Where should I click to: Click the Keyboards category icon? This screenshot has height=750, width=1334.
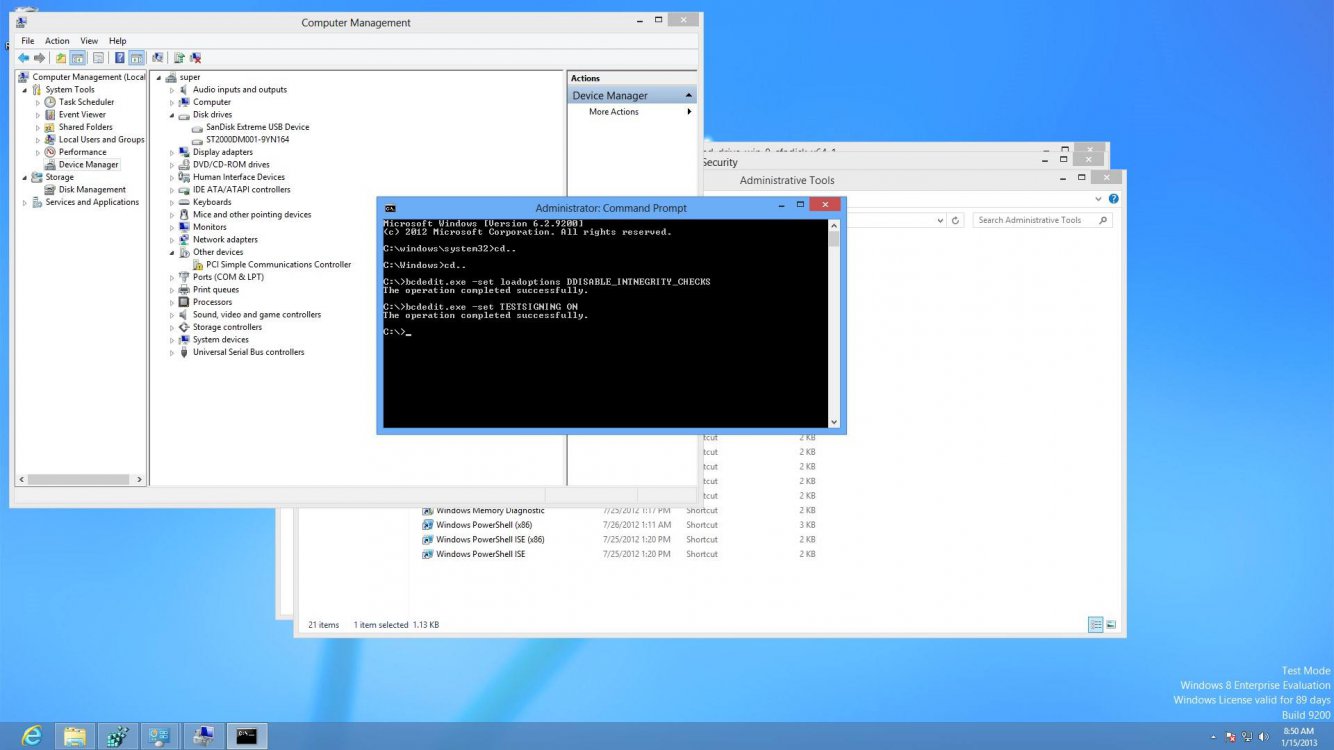coord(184,202)
